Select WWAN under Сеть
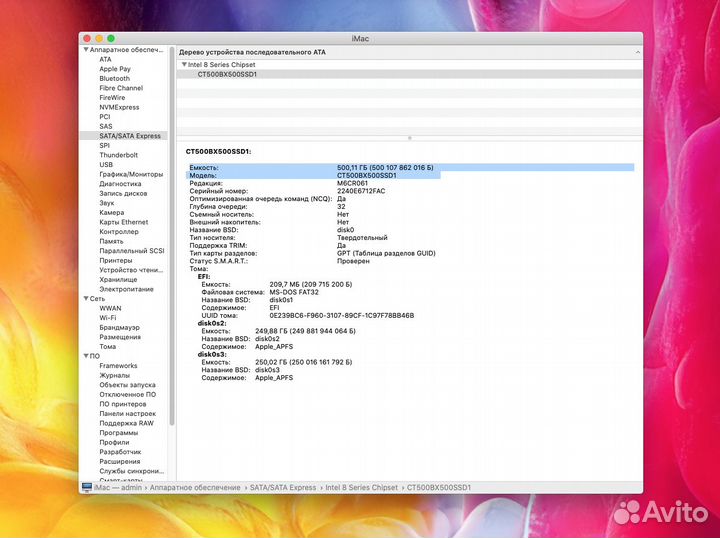Image resolution: width=720 pixels, height=538 pixels. [x=110, y=308]
